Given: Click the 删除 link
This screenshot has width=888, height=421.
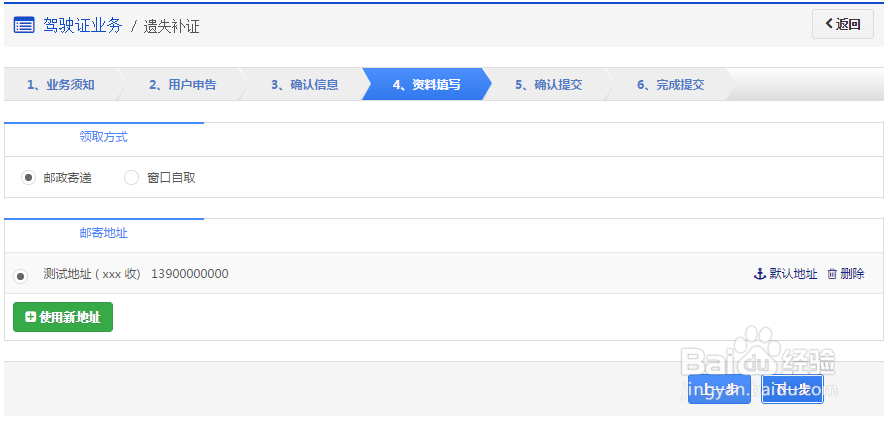Looking at the screenshot, I should (852, 274).
